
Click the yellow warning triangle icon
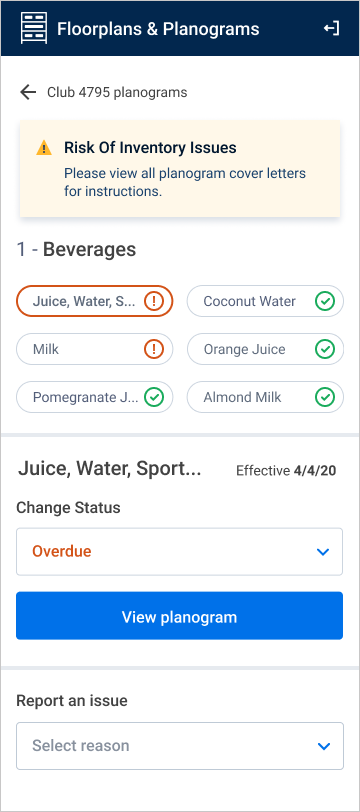coord(44,148)
